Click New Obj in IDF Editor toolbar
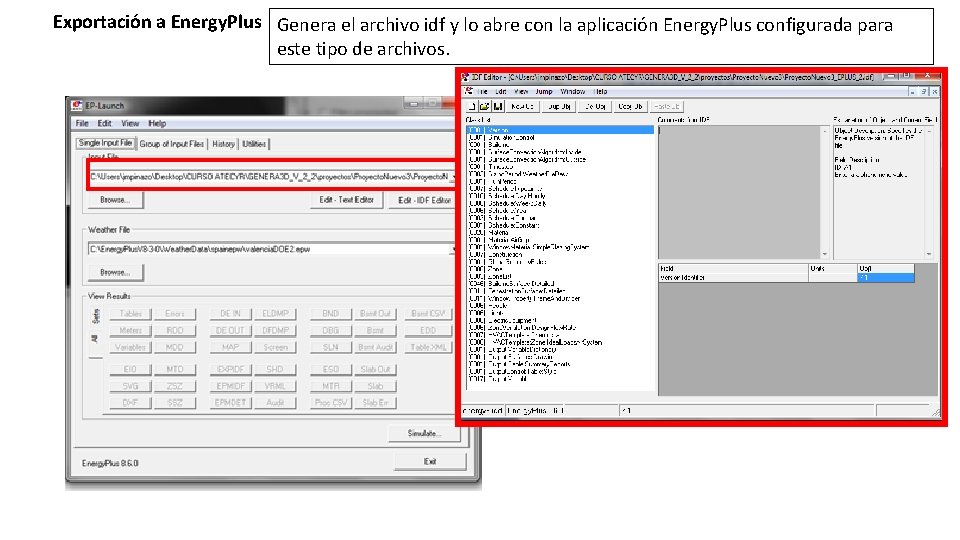960x540 pixels. point(522,107)
